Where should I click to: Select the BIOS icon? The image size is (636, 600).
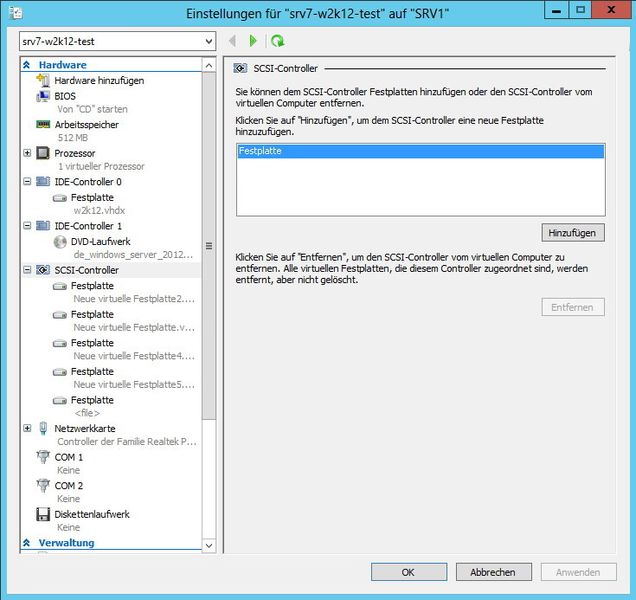click(43, 96)
